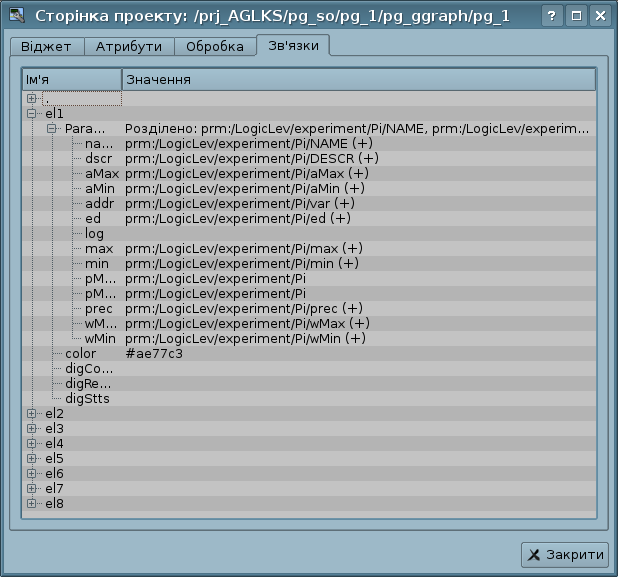Click the Значення column header
This screenshot has width=618, height=577.
(358, 79)
